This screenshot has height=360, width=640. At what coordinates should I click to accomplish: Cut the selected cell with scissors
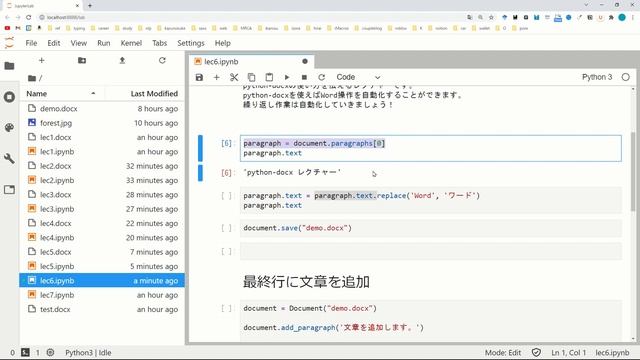[x=234, y=77]
